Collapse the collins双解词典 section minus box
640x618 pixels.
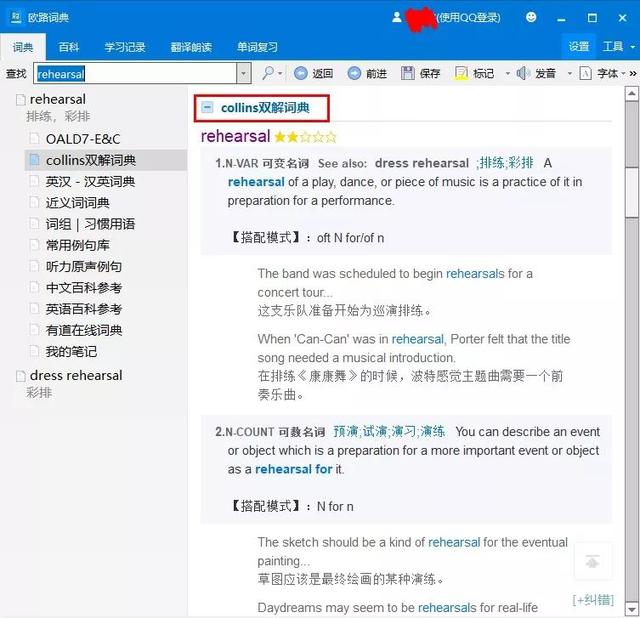coord(208,107)
